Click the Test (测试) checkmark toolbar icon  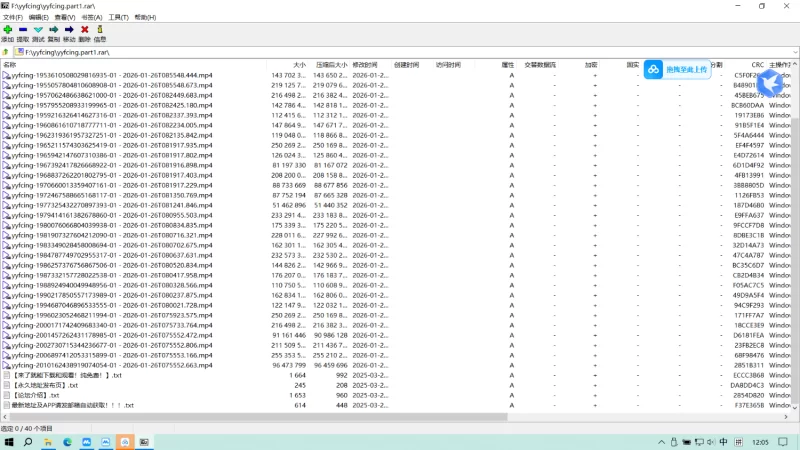point(38,30)
